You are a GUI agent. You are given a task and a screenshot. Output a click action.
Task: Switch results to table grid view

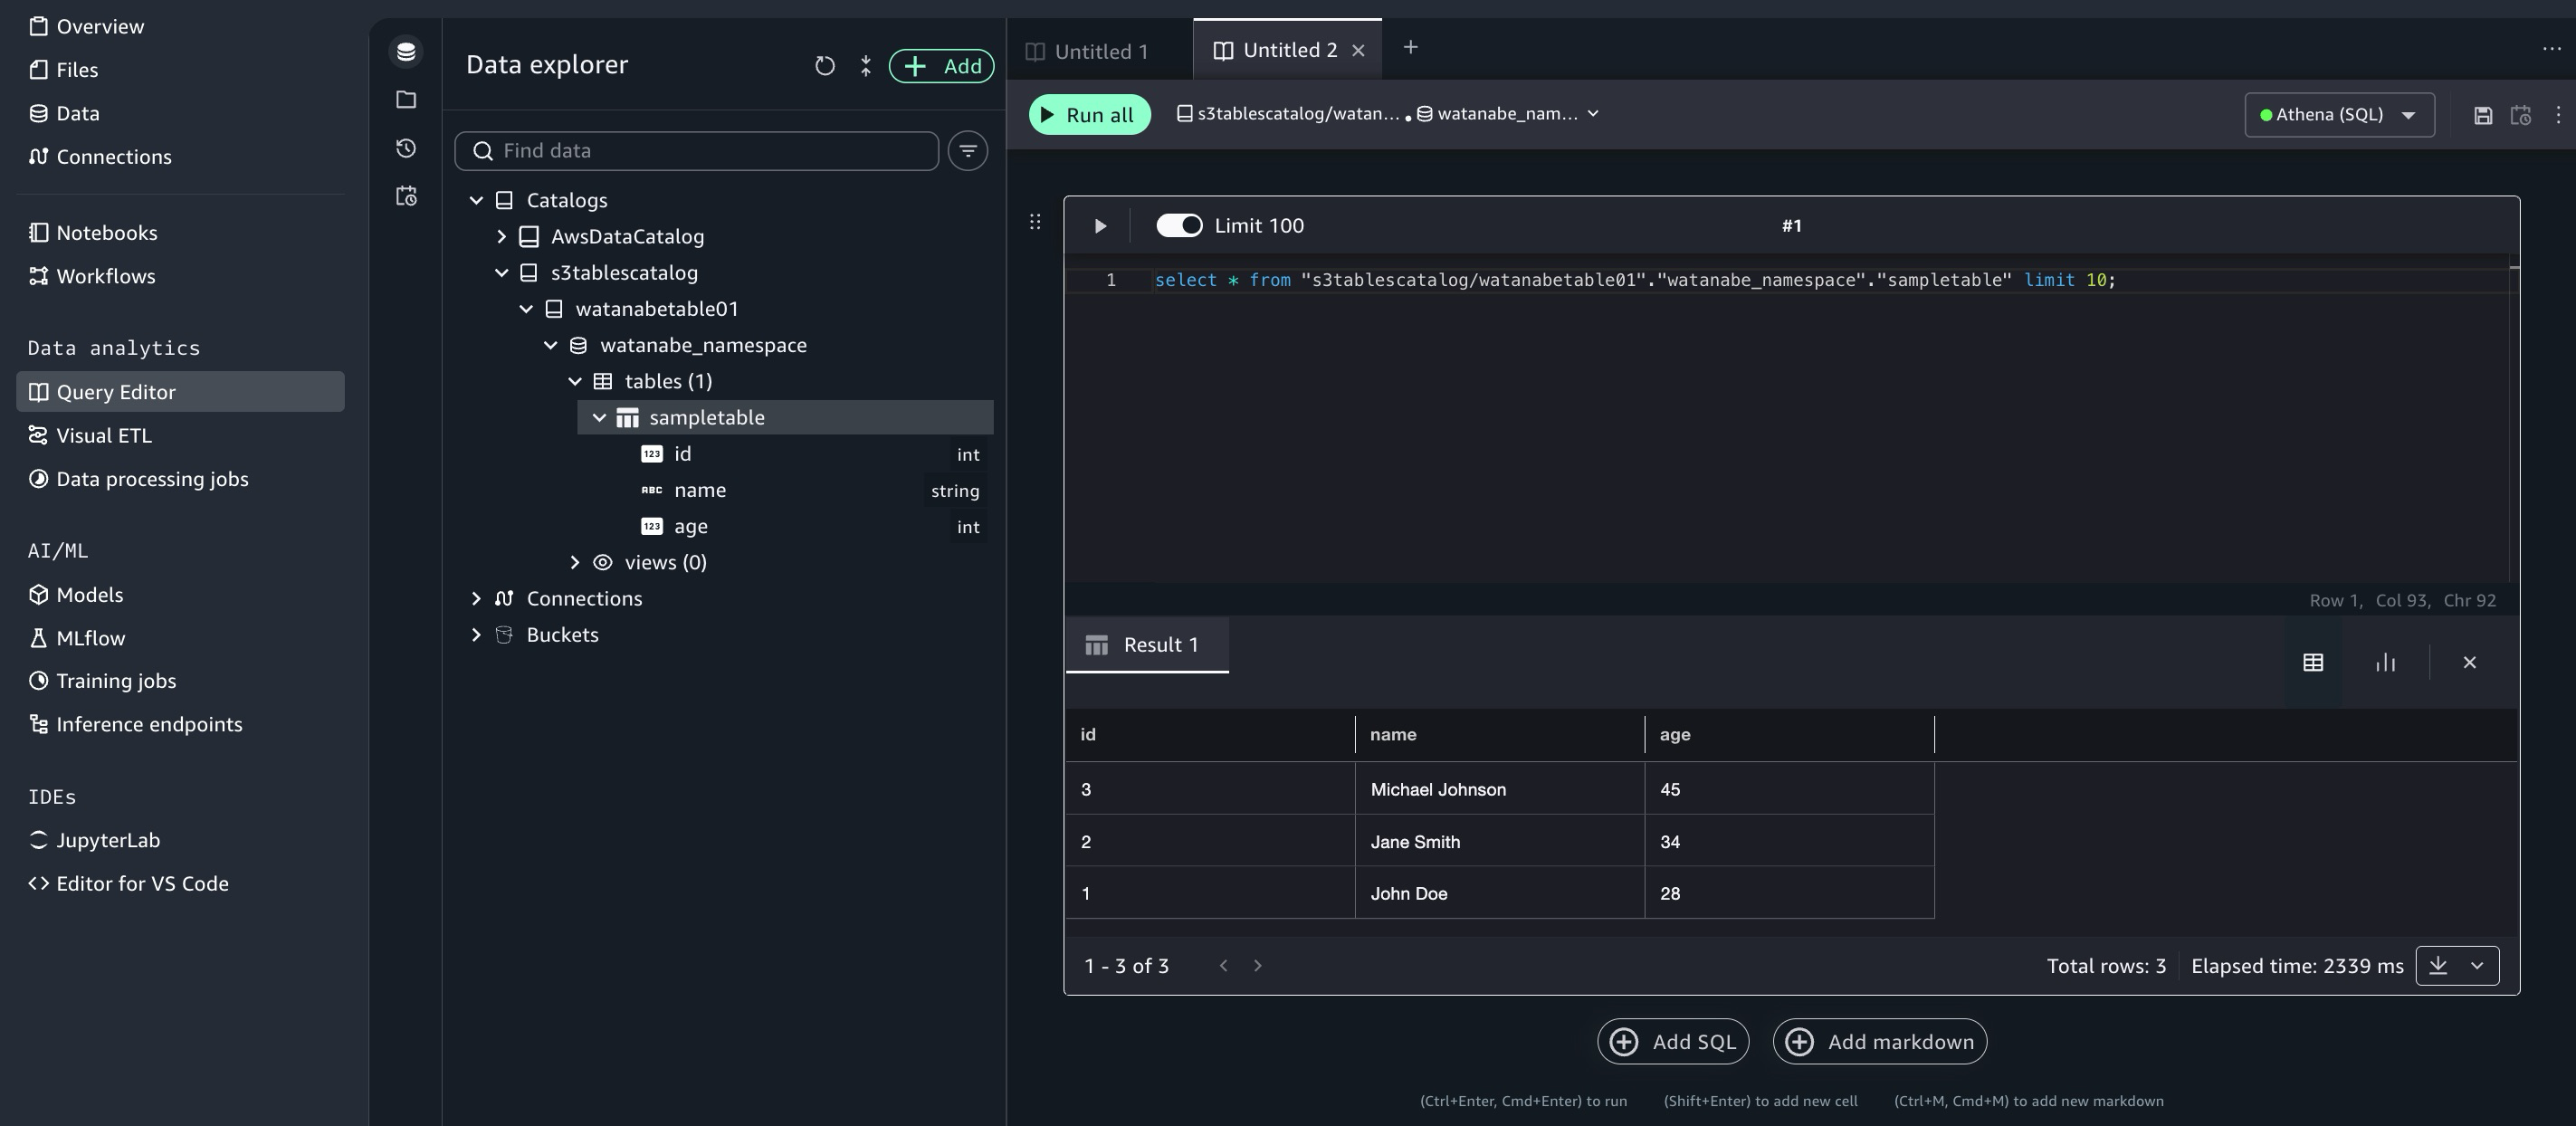point(2312,662)
